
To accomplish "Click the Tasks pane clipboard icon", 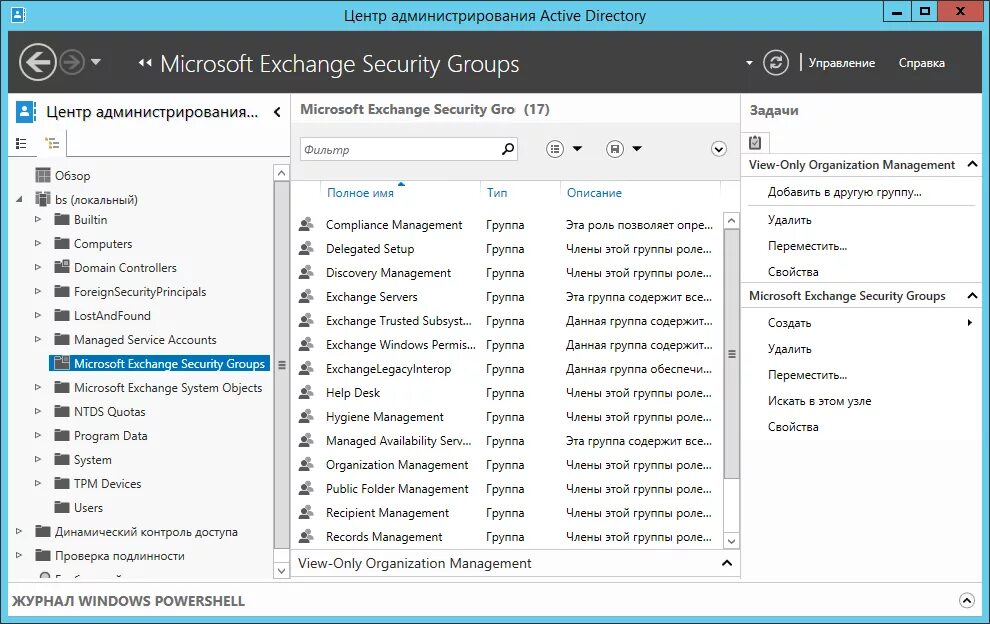I will coord(755,143).
